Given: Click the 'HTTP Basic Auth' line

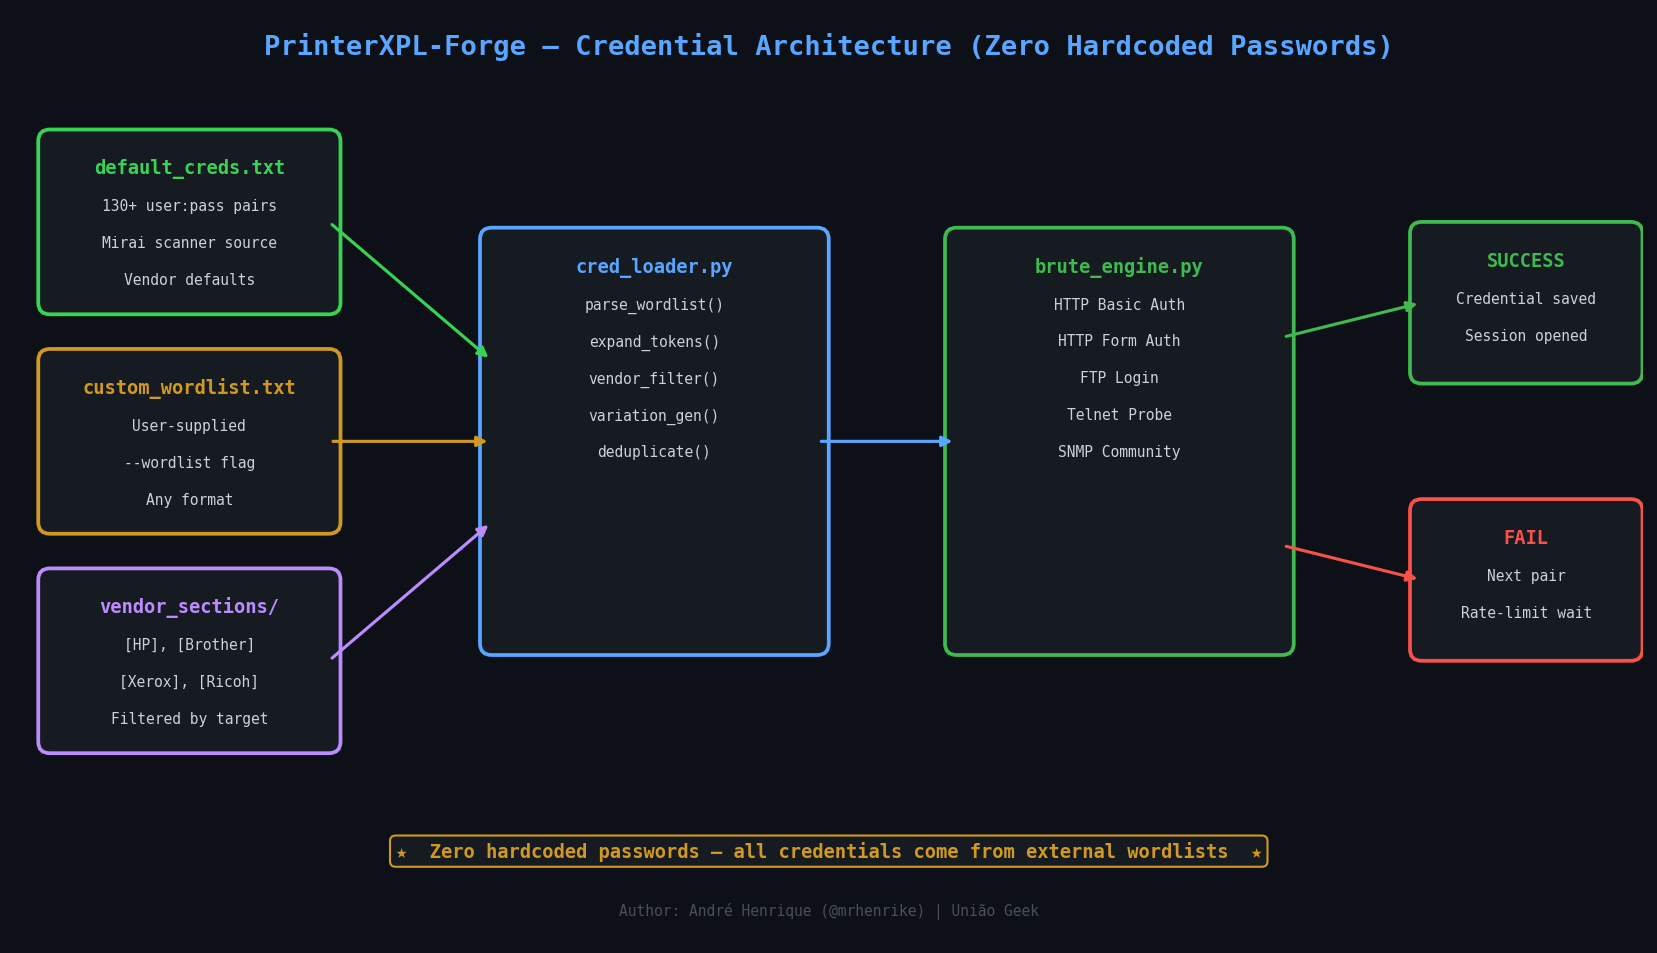Looking at the screenshot, I should 1119,305.
